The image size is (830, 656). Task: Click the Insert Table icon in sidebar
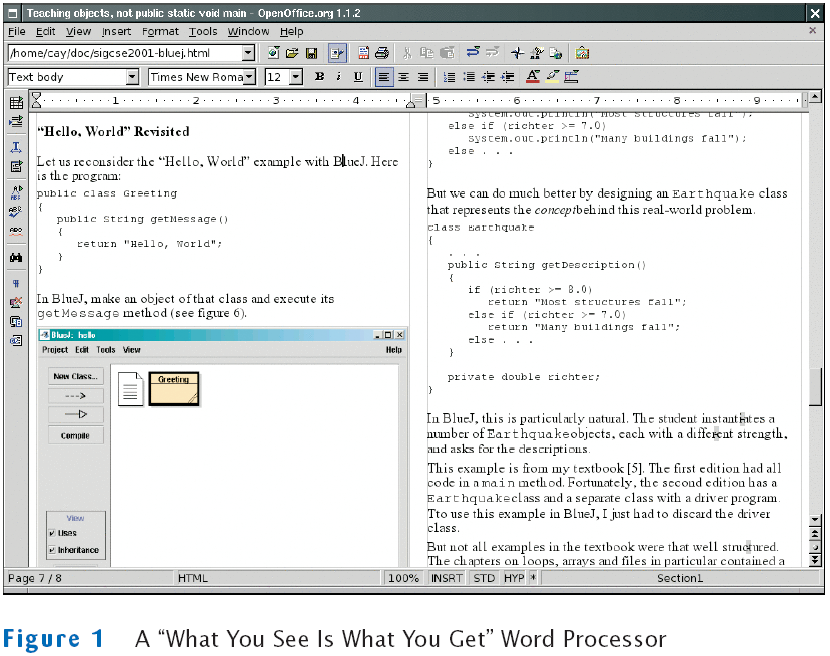click(16, 103)
